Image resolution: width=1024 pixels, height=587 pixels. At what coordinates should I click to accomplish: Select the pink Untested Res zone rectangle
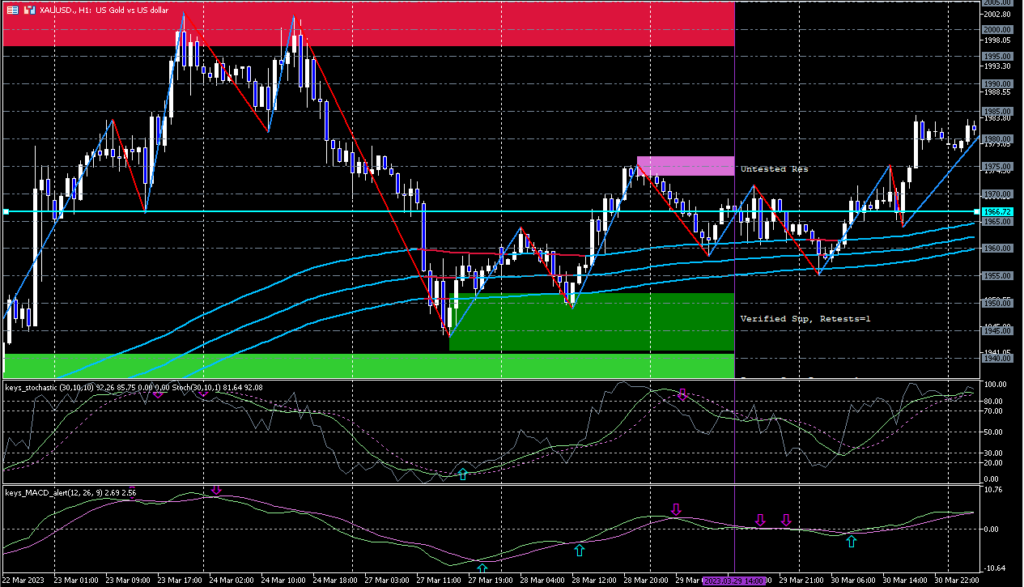(x=686, y=166)
